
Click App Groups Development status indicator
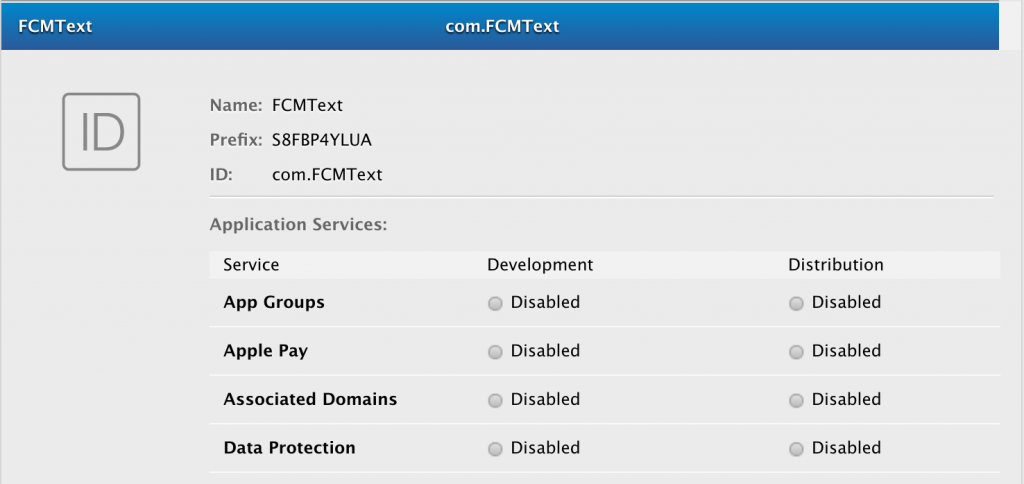(x=495, y=303)
